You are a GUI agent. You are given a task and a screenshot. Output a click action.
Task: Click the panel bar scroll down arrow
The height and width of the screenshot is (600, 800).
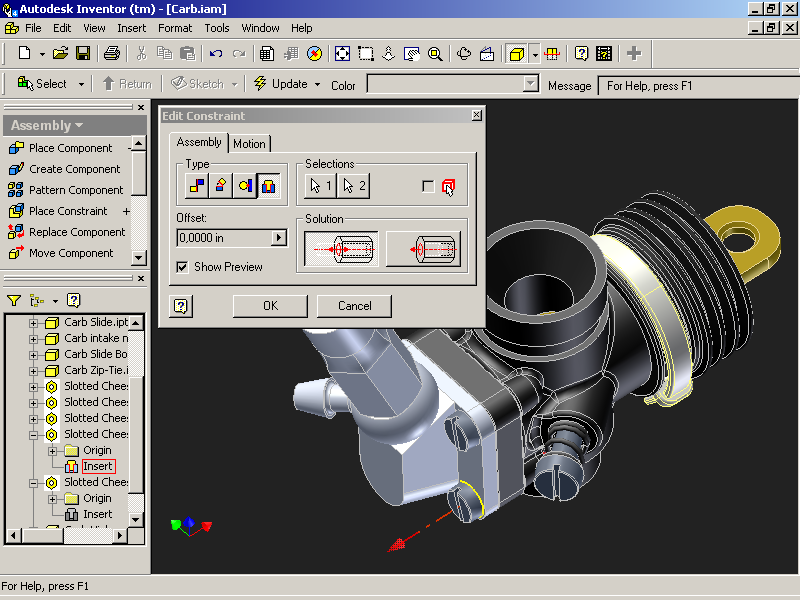(139, 258)
